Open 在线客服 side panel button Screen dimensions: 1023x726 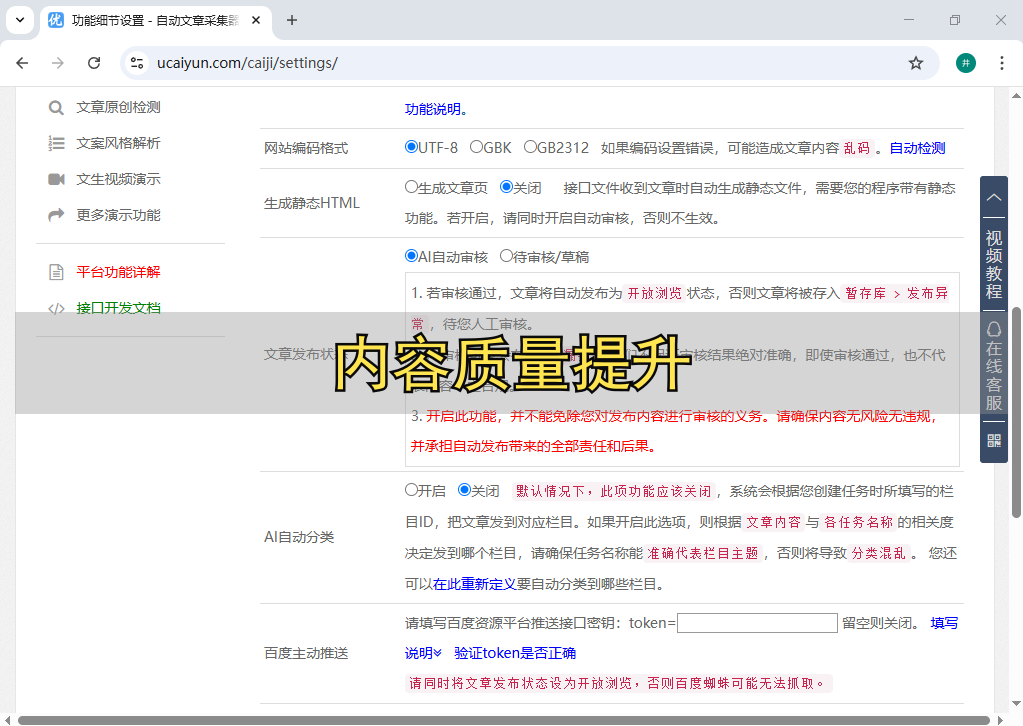tap(994, 366)
